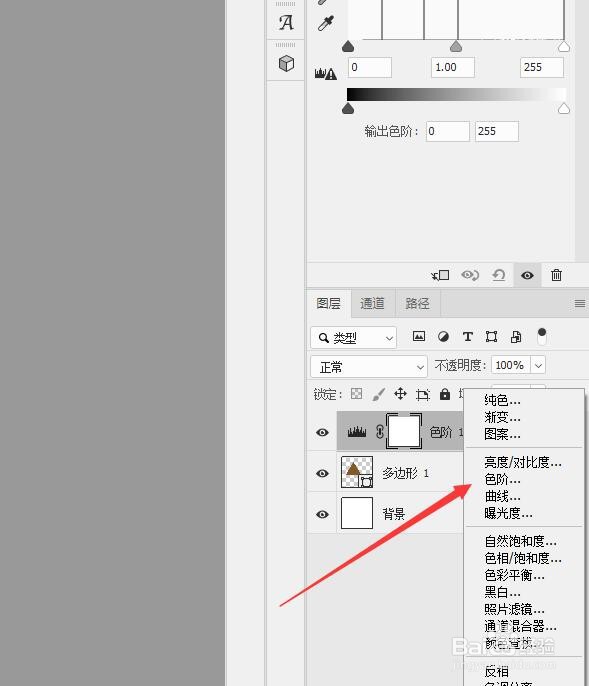Lock transparent pixels icon

tap(357, 394)
